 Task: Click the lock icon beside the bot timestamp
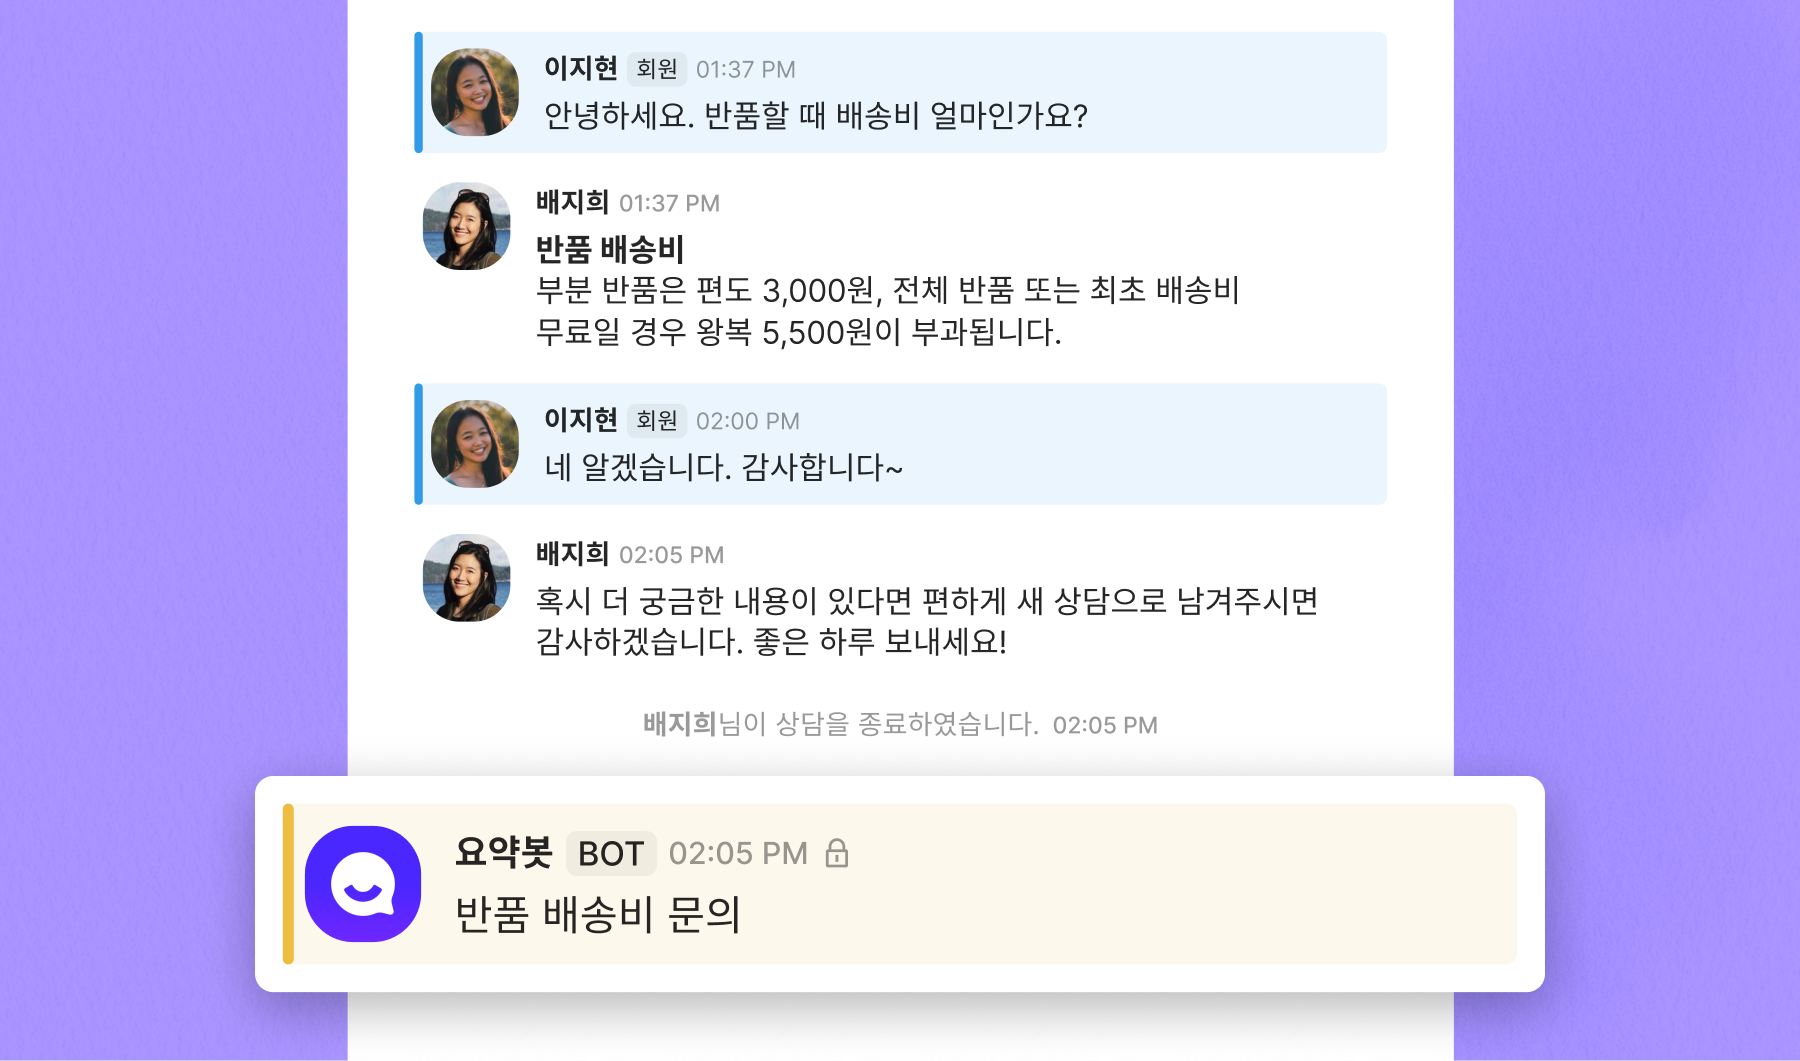coord(837,853)
